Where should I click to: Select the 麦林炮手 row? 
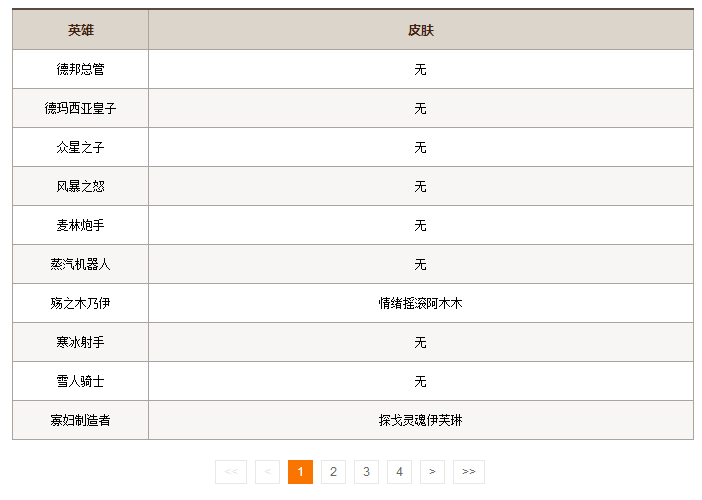pyautogui.click(x=81, y=225)
